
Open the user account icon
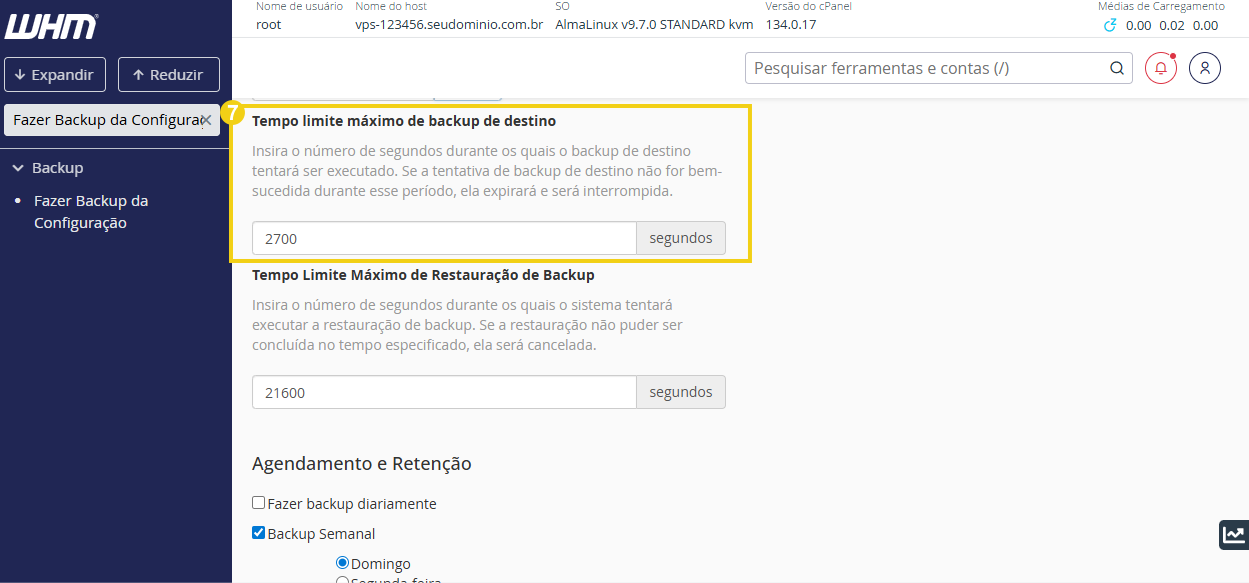[x=1205, y=68]
